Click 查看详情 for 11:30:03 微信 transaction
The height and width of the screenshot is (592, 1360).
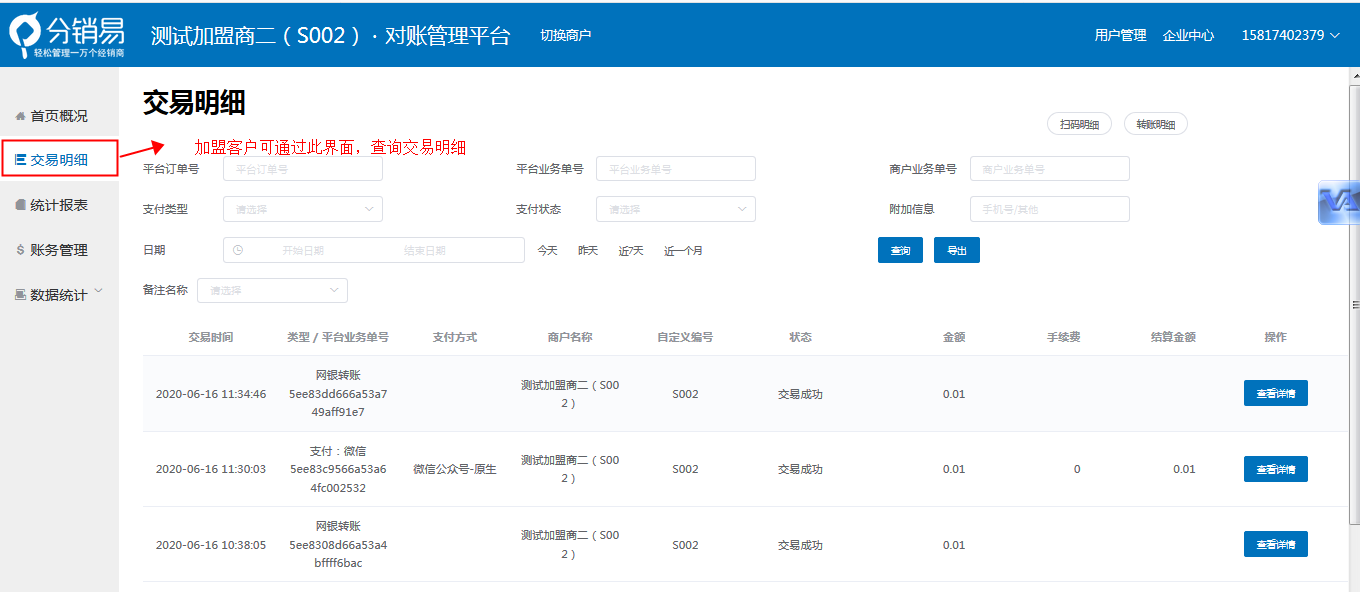(1275, 469)
